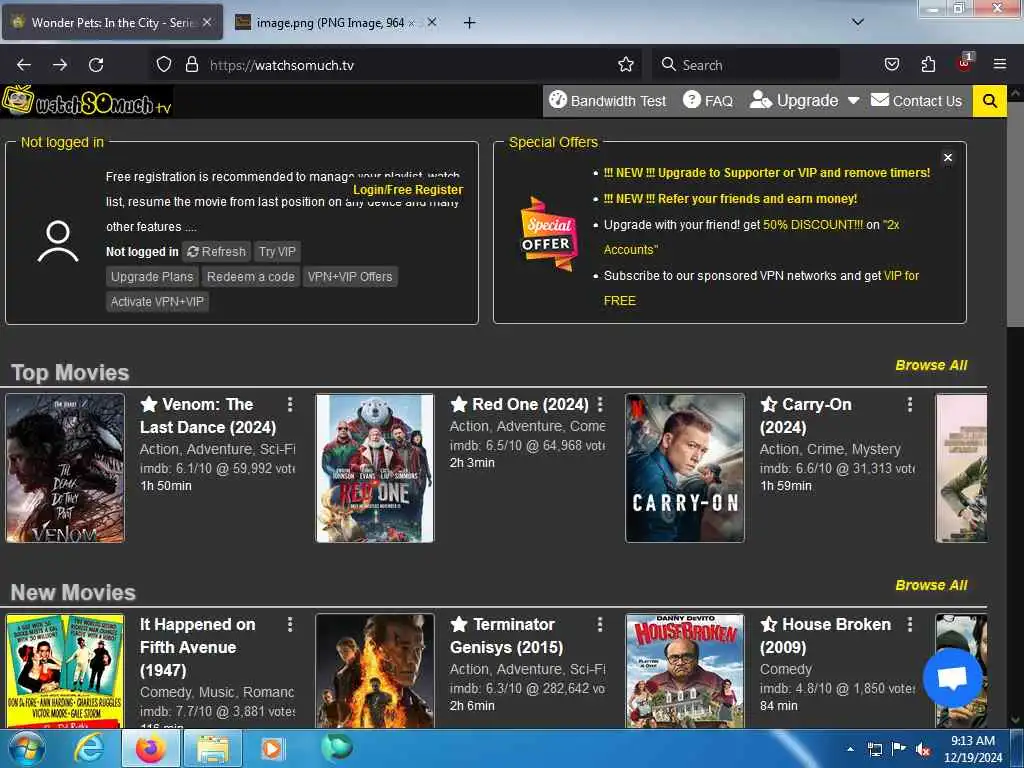
Task: Open Carry-On movie poster
Action: point(684,468)
